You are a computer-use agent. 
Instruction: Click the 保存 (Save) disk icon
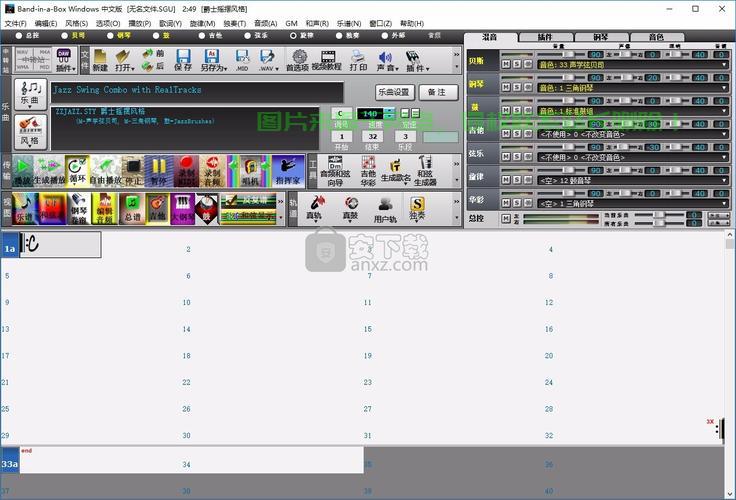pos(183,60)
